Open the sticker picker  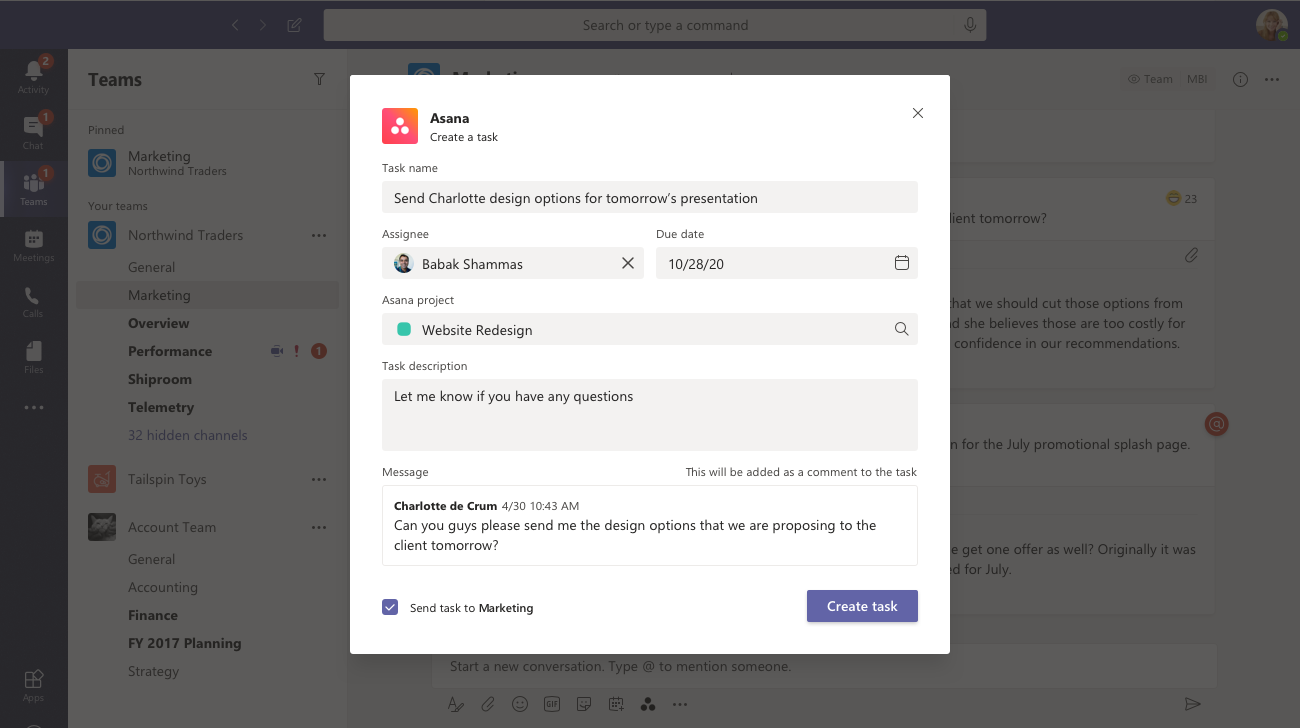(584, 704)
